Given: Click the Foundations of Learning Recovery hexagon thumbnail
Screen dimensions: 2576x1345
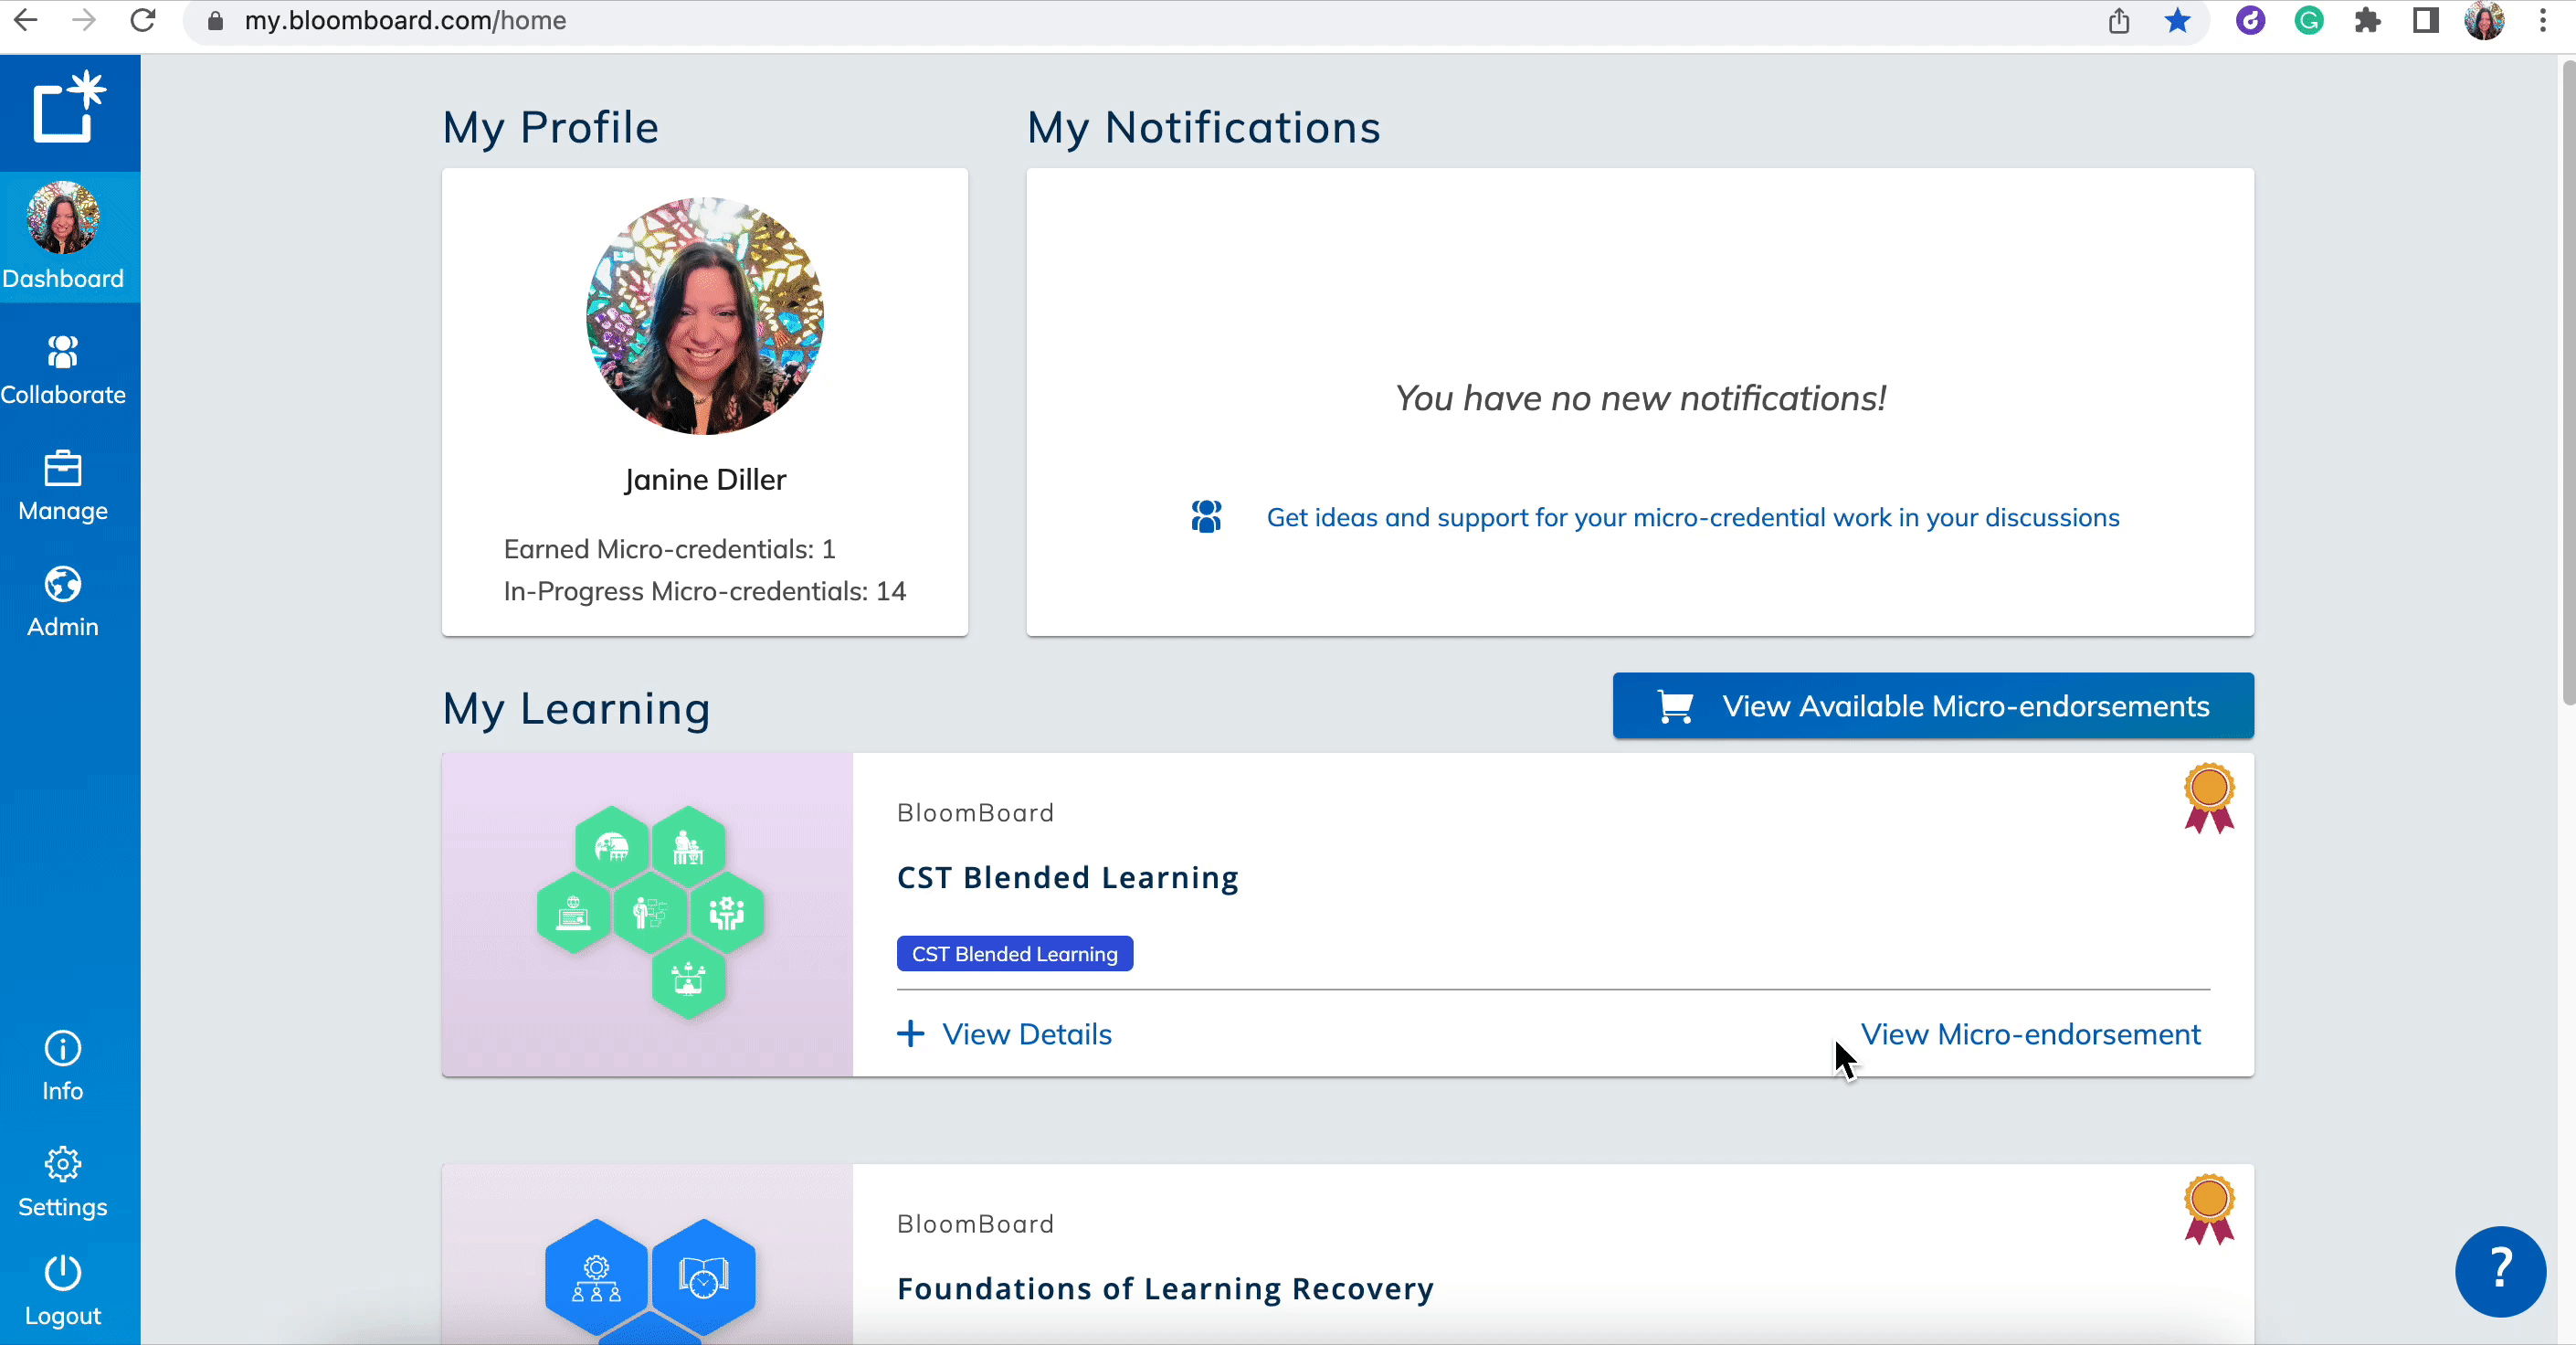Looking at the screenshot, I should 648,1255.
